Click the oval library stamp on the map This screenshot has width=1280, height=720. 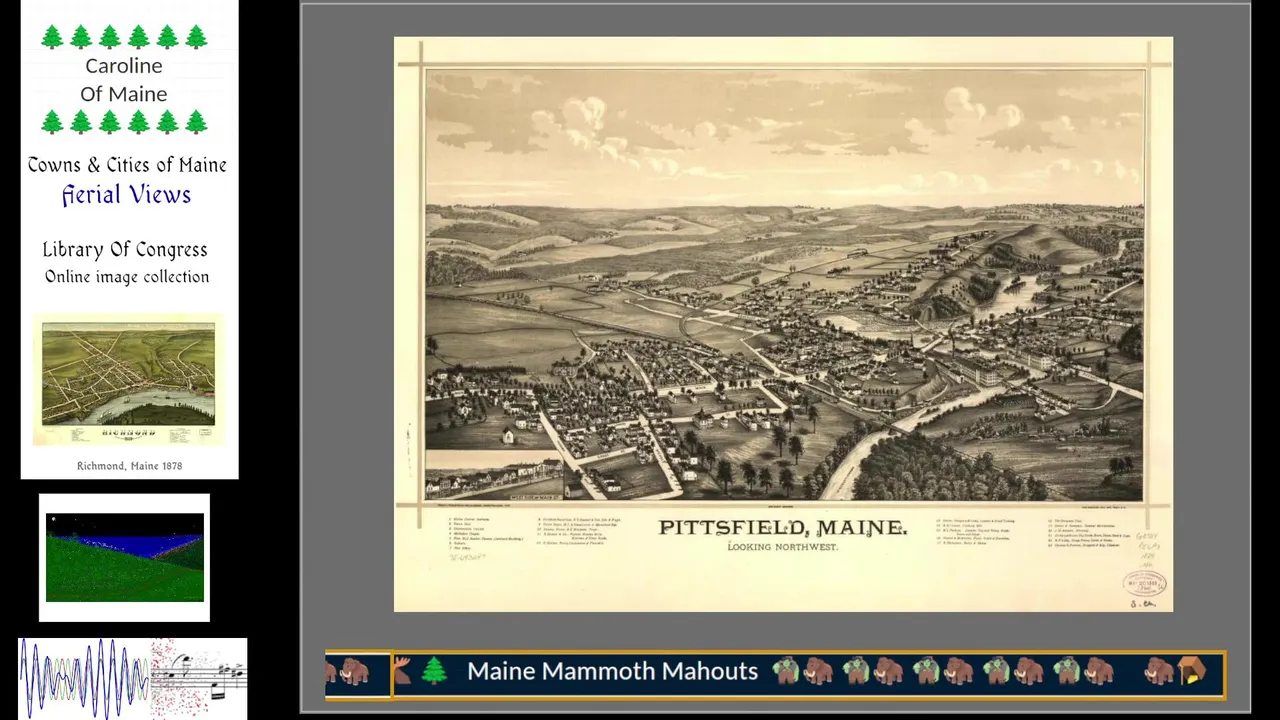click(x=1144, y=583)
